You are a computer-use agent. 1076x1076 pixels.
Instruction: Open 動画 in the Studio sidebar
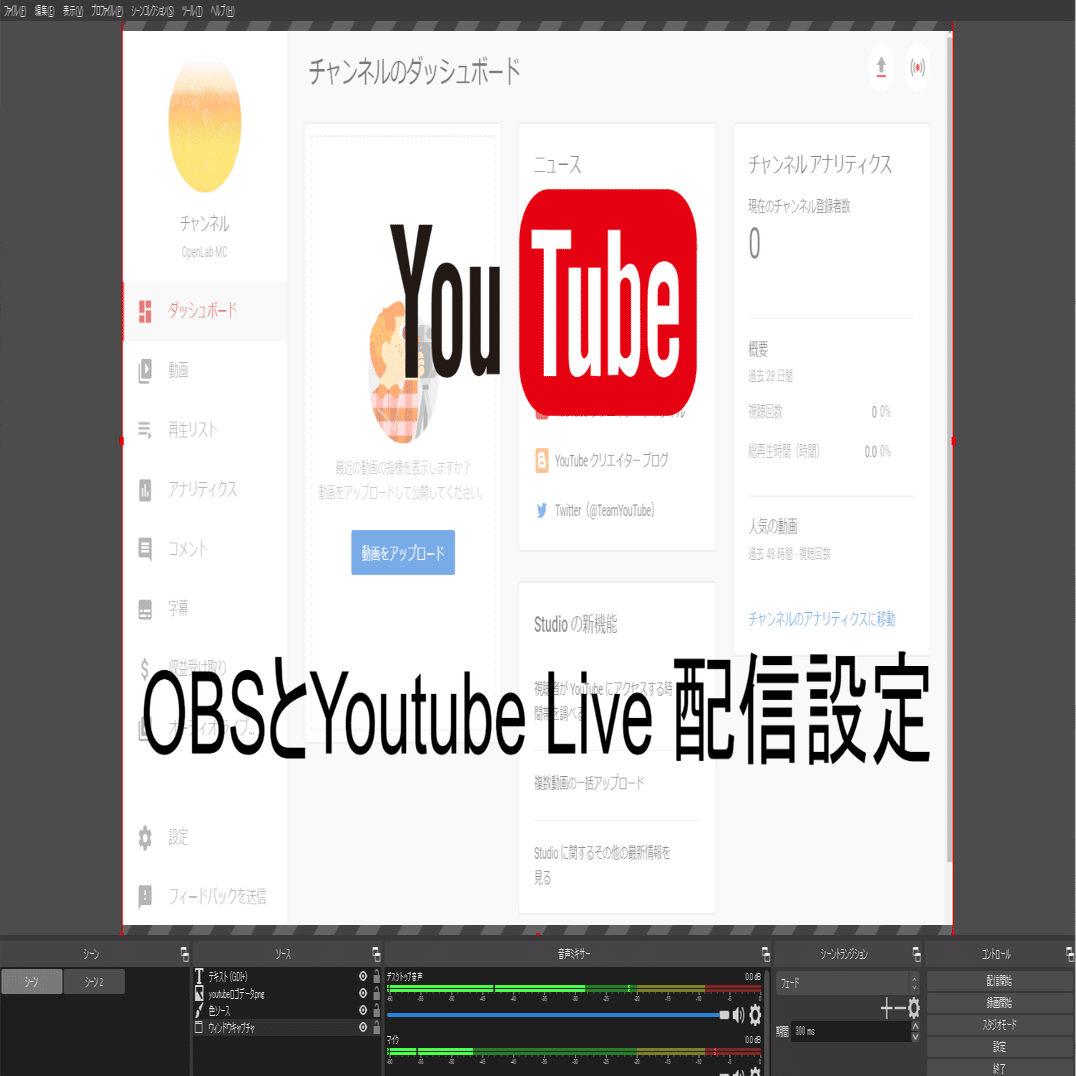click(x=205, y=371)
